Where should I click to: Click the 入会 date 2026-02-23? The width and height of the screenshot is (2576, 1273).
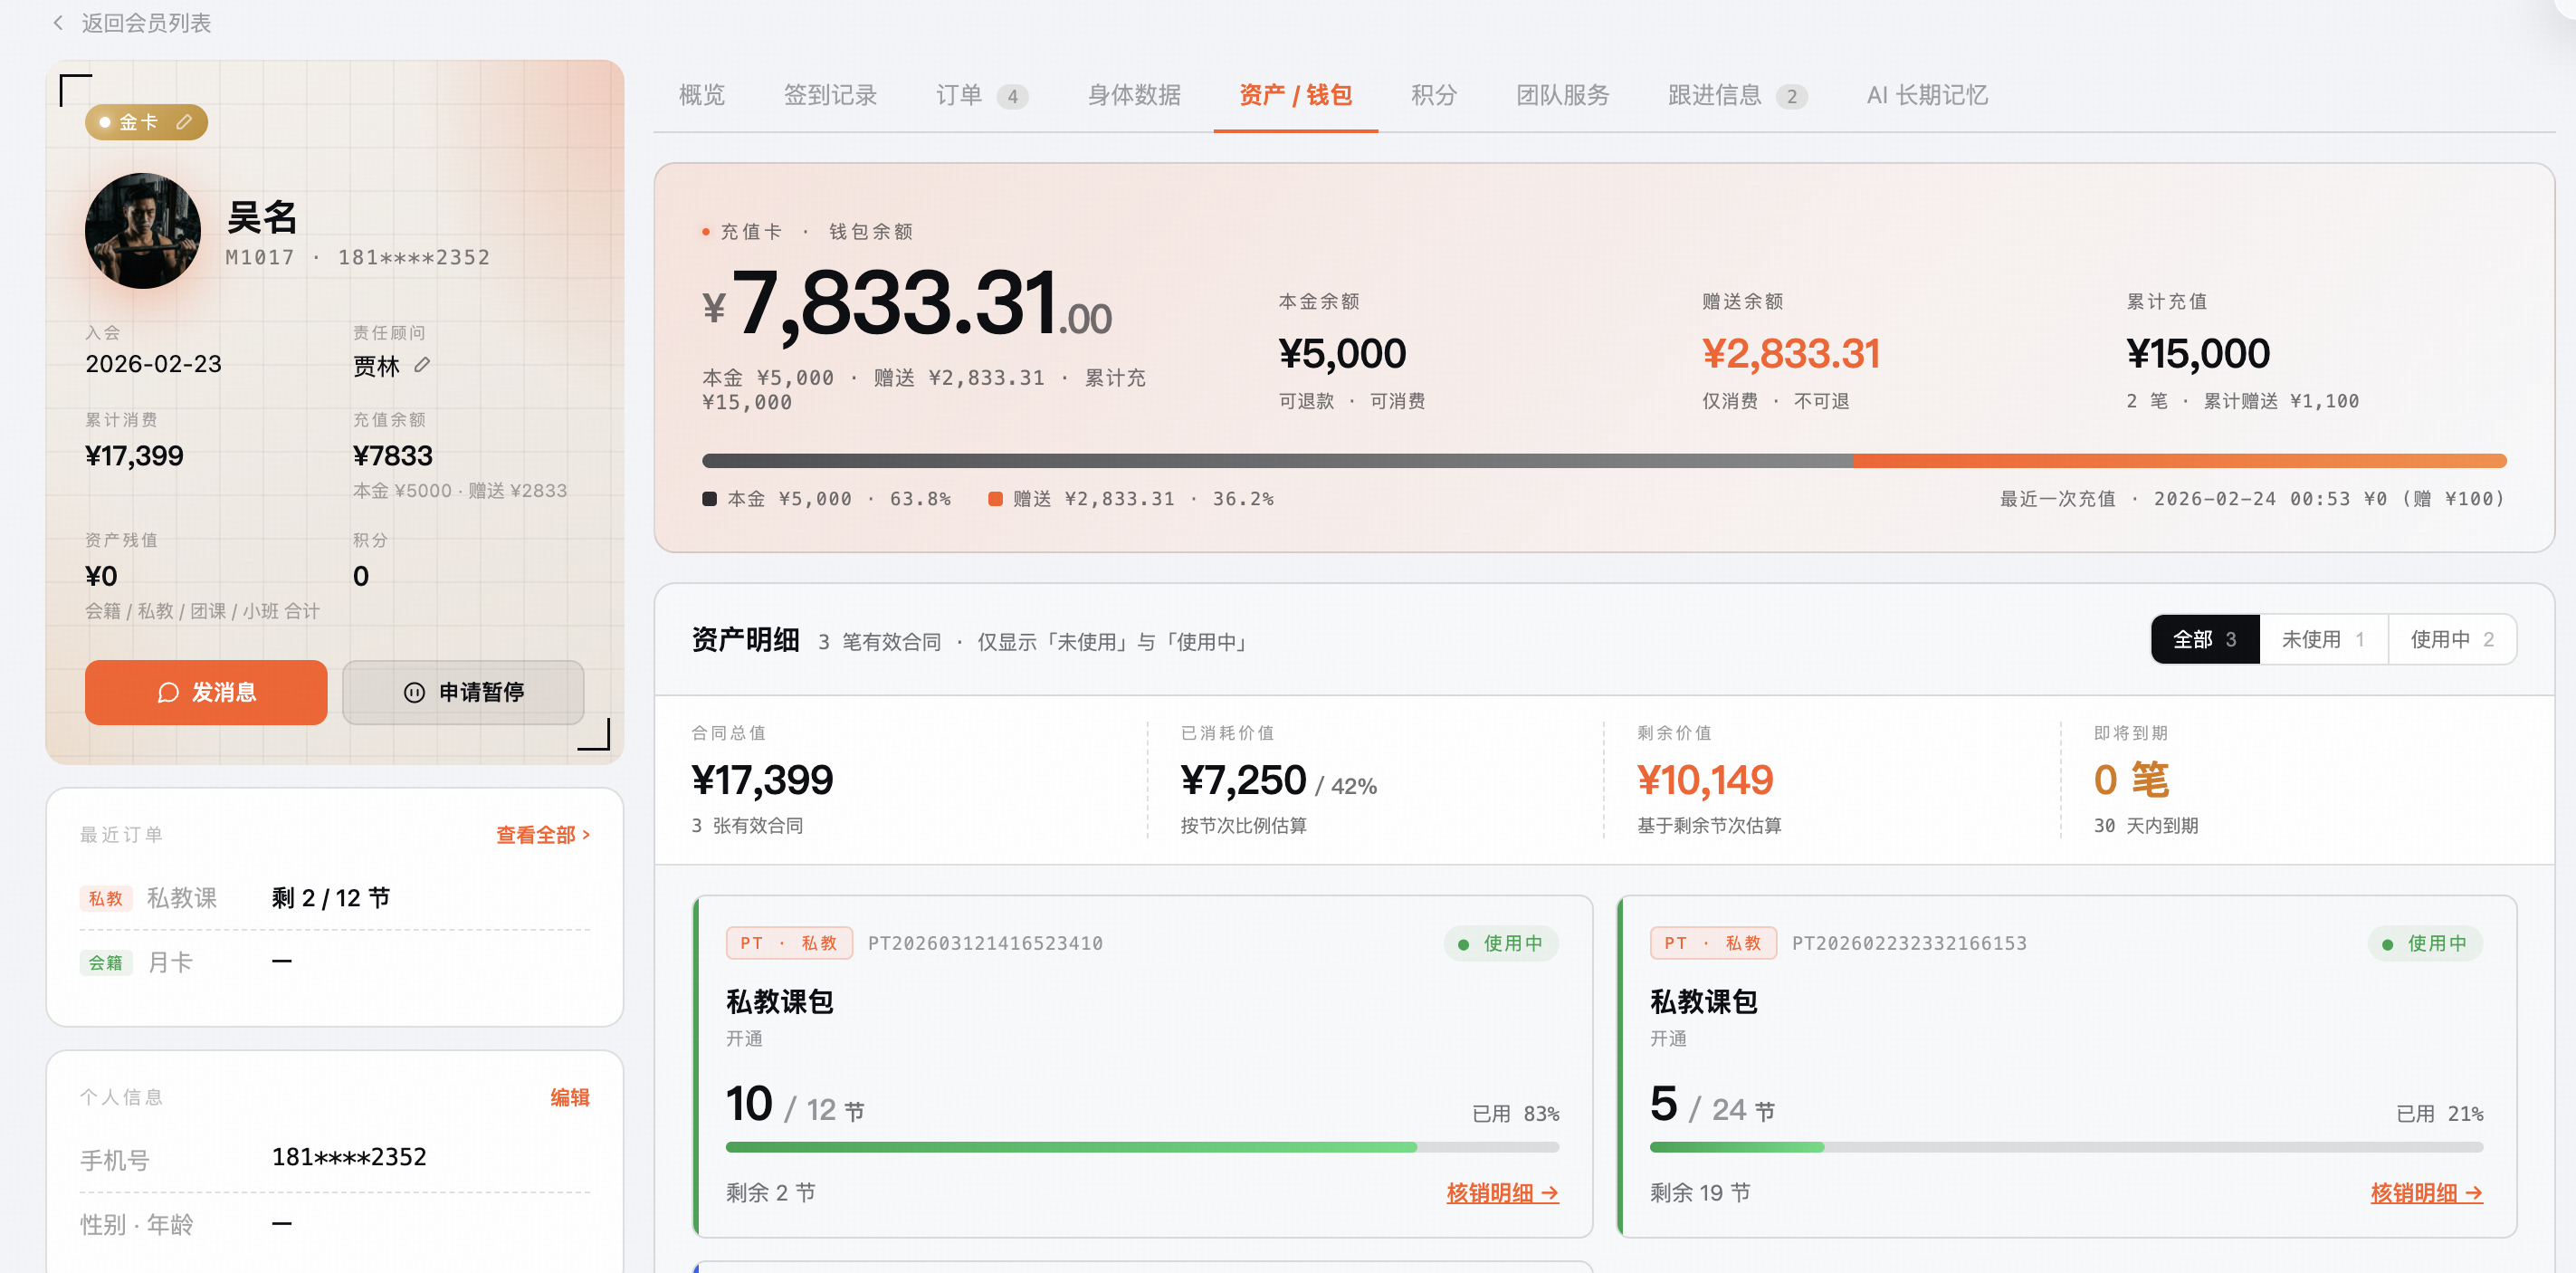click(153, 364)
